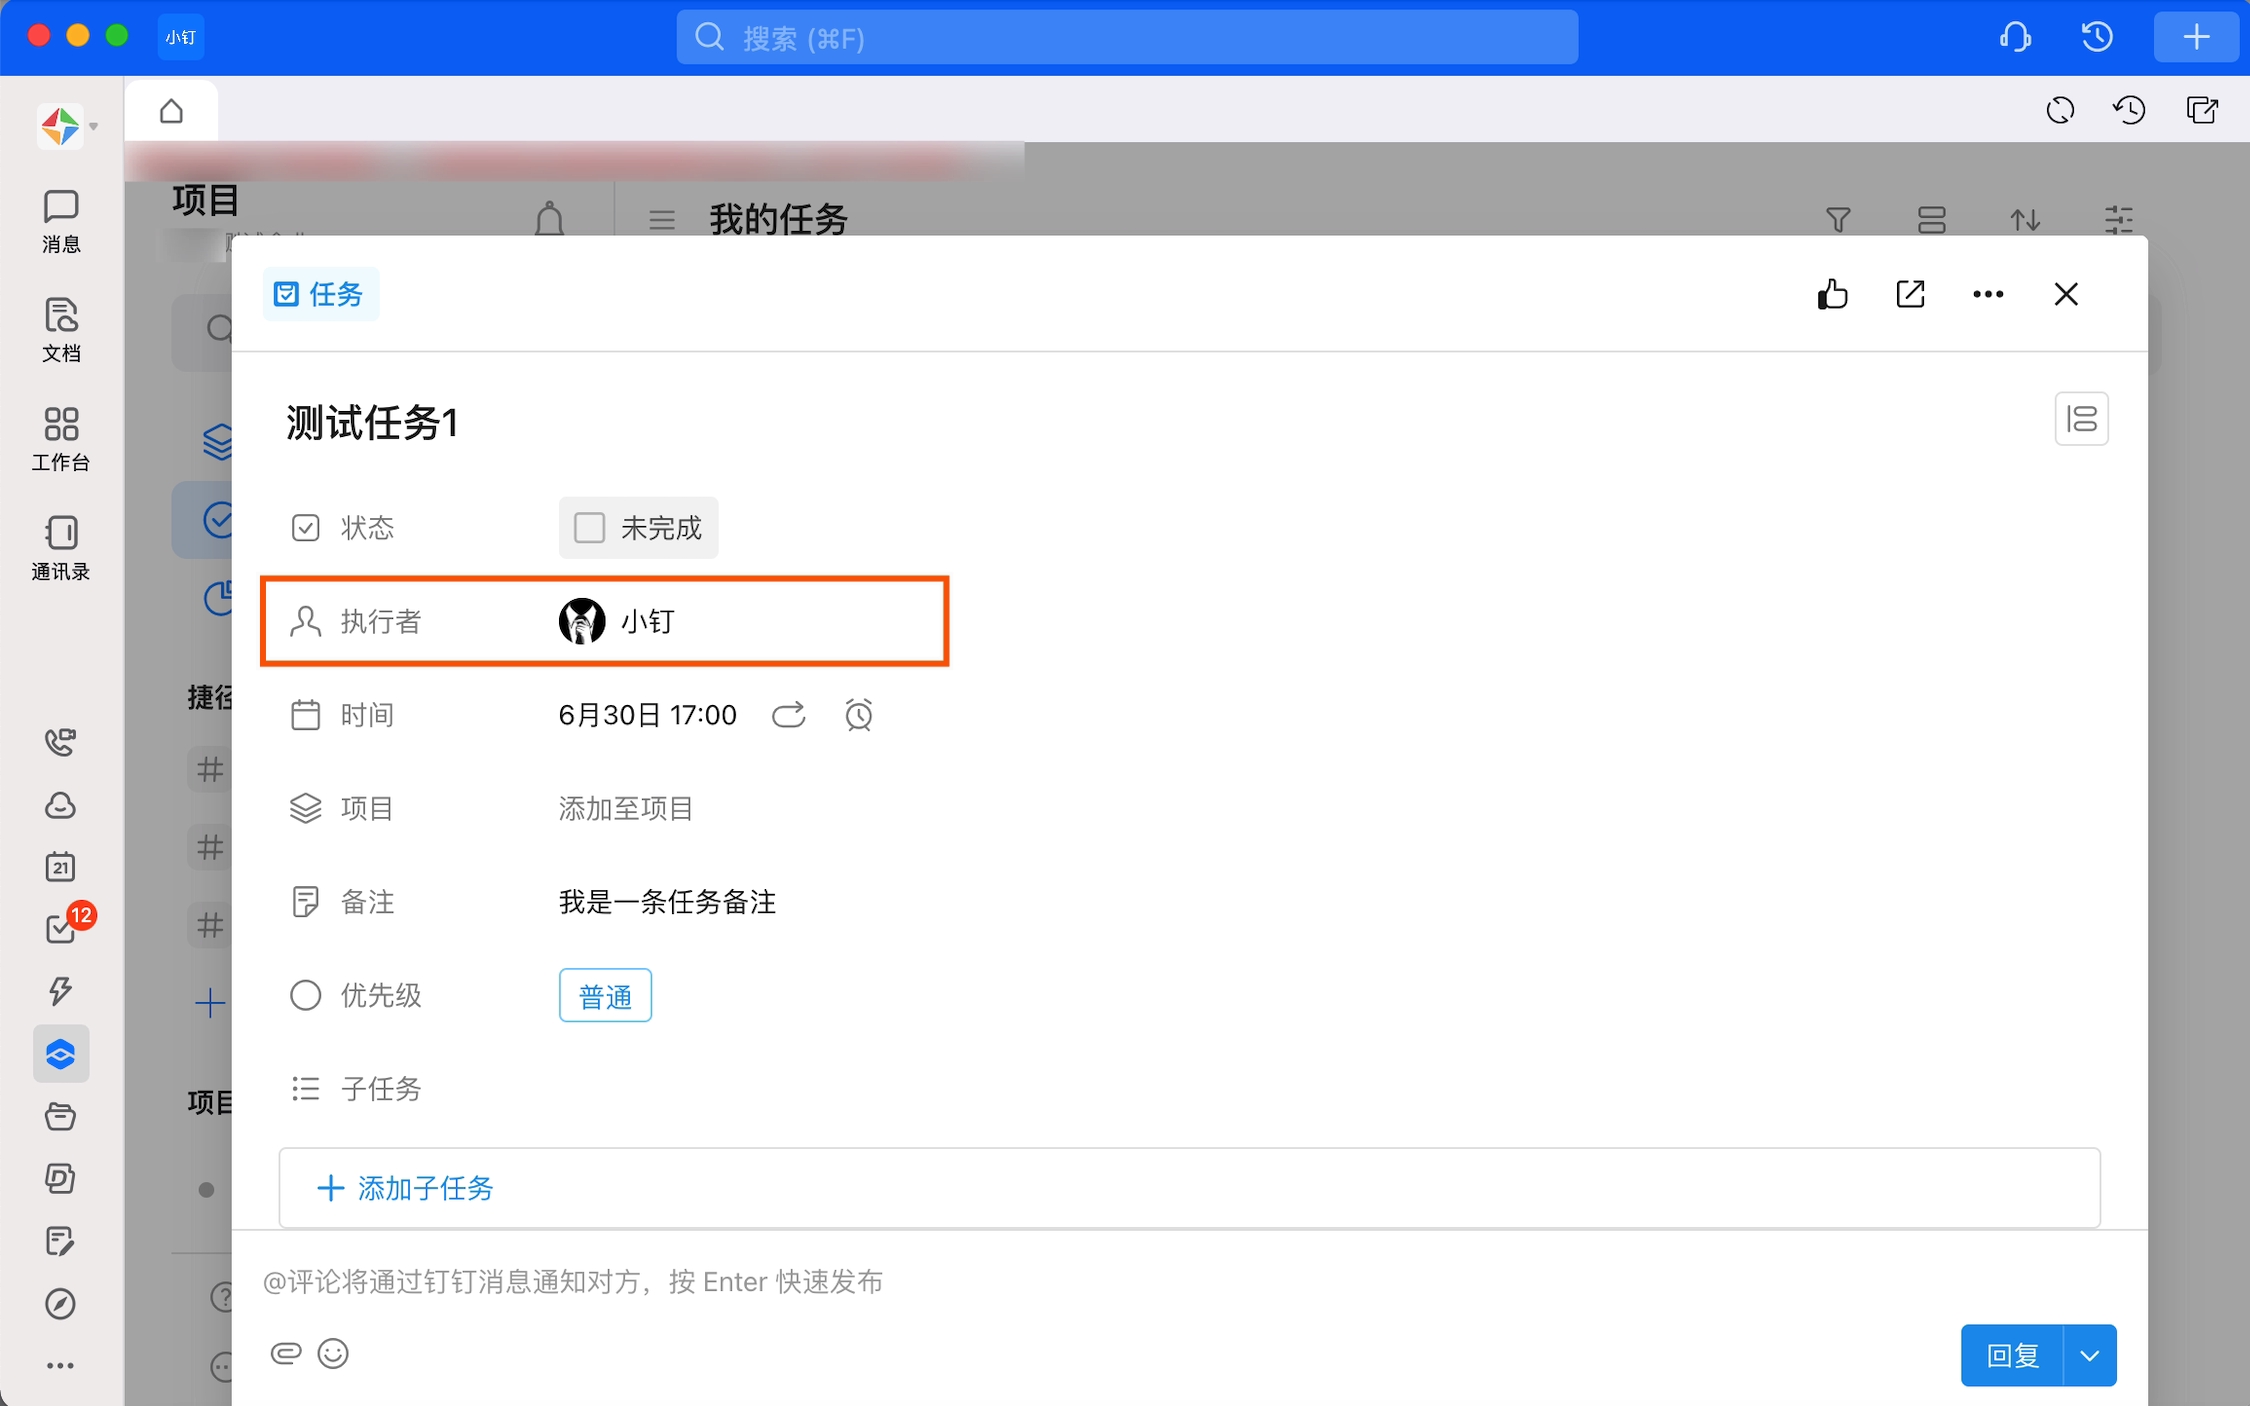
Task: Expand the 回复 button dropdown arrow
Action: tap(2089, 1356)
